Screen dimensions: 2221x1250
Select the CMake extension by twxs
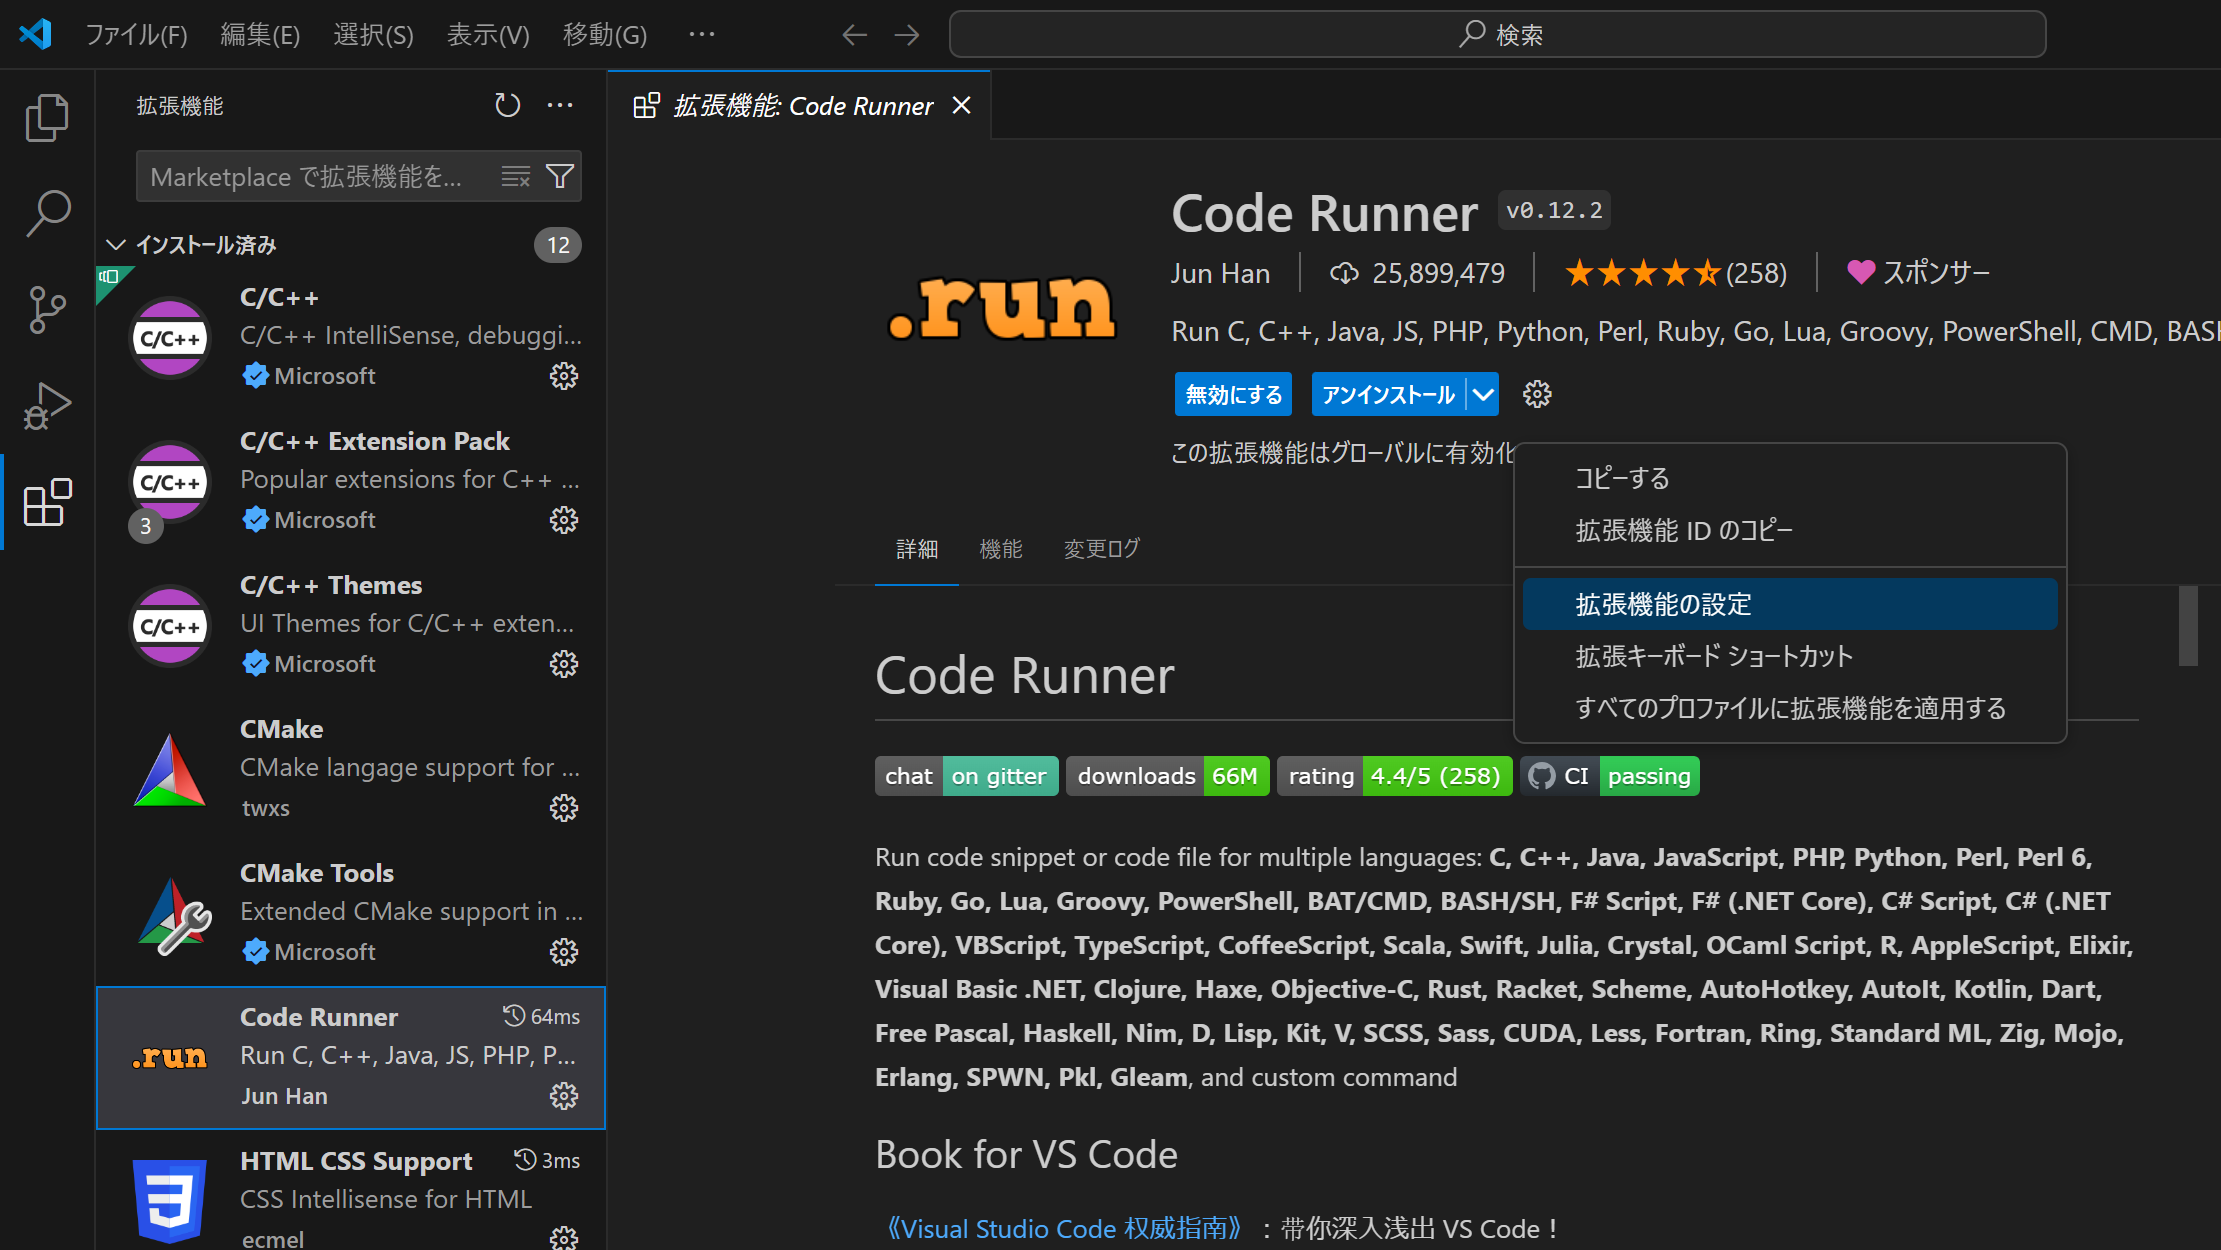click(x=351, y=769)
